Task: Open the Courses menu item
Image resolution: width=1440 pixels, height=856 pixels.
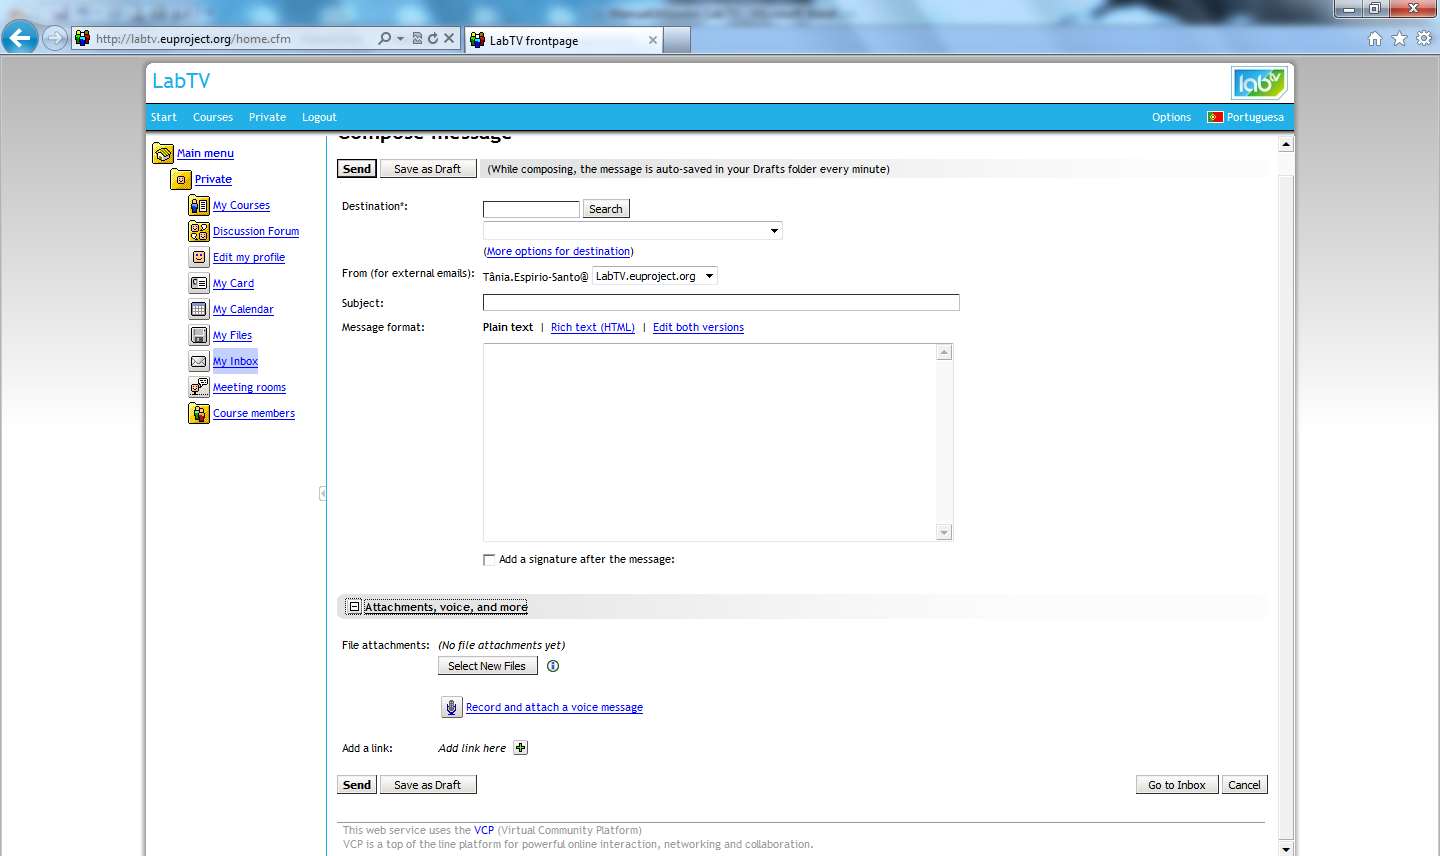Action: [213, 117]
